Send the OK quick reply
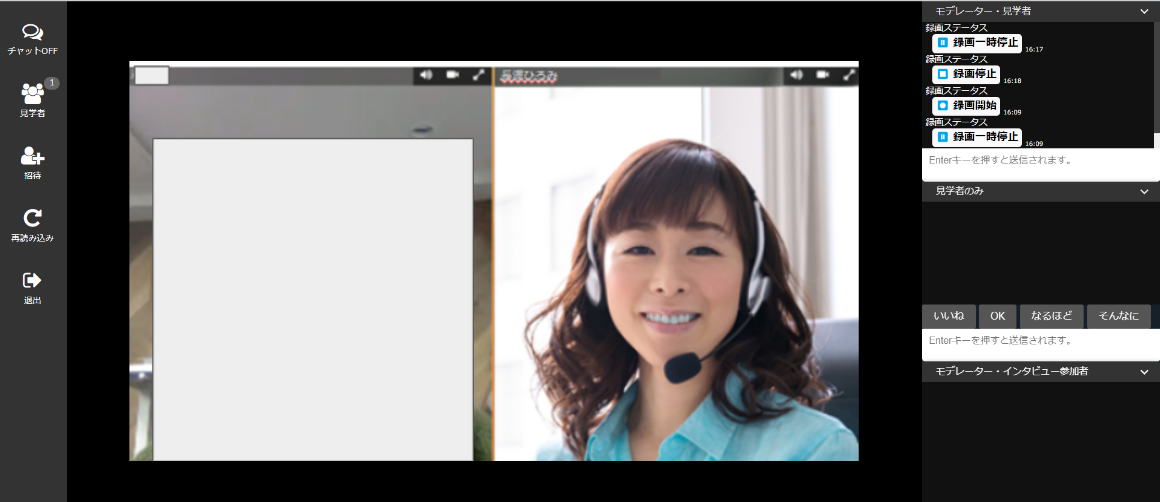This screenshot has width=1160, height=502. [x=997, y=316]
